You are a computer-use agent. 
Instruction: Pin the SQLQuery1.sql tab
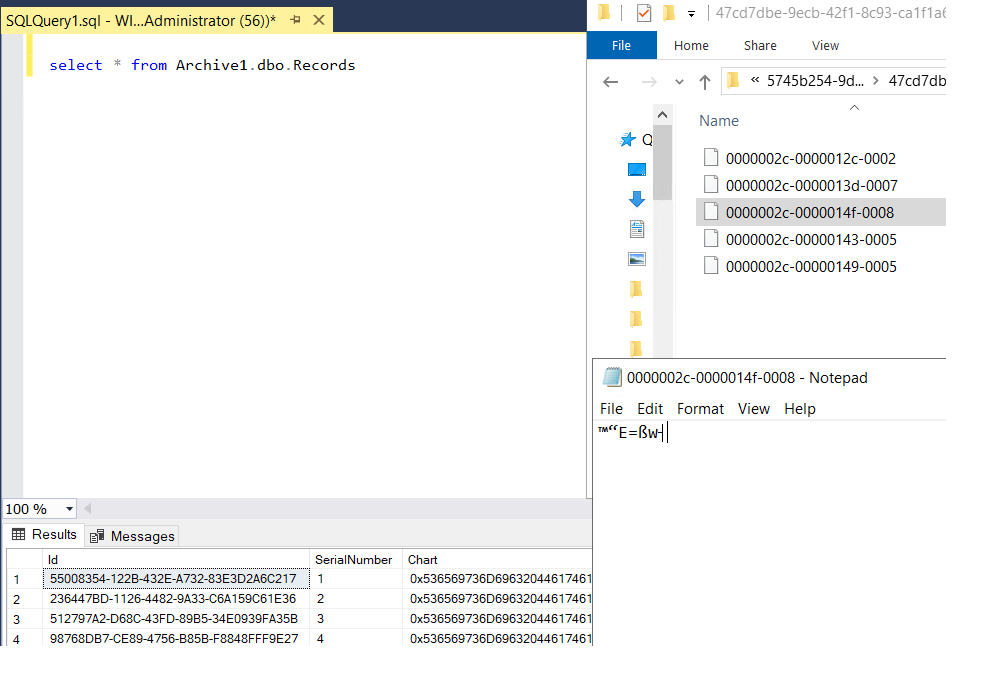point(295,19)
